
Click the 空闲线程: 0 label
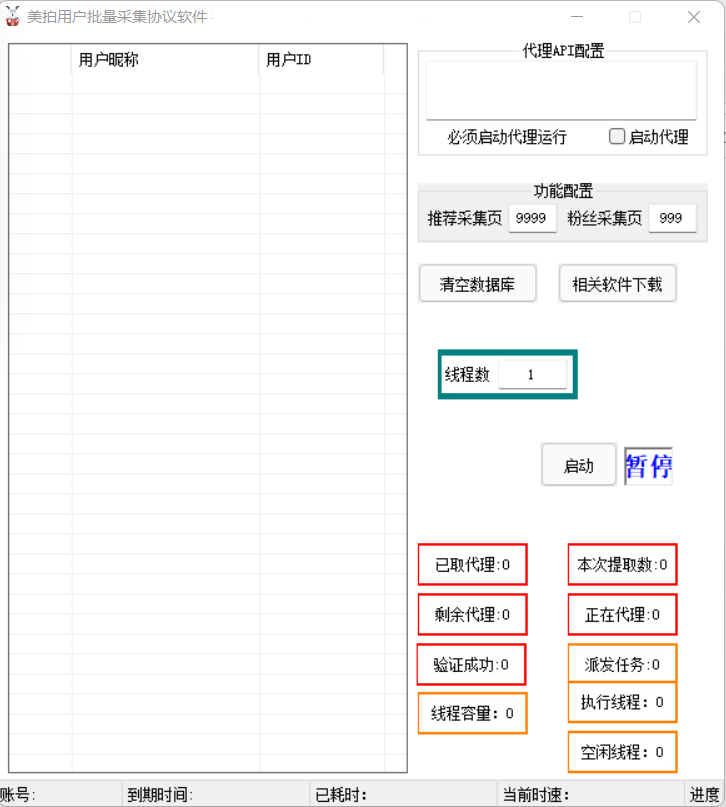coord(623,752)
